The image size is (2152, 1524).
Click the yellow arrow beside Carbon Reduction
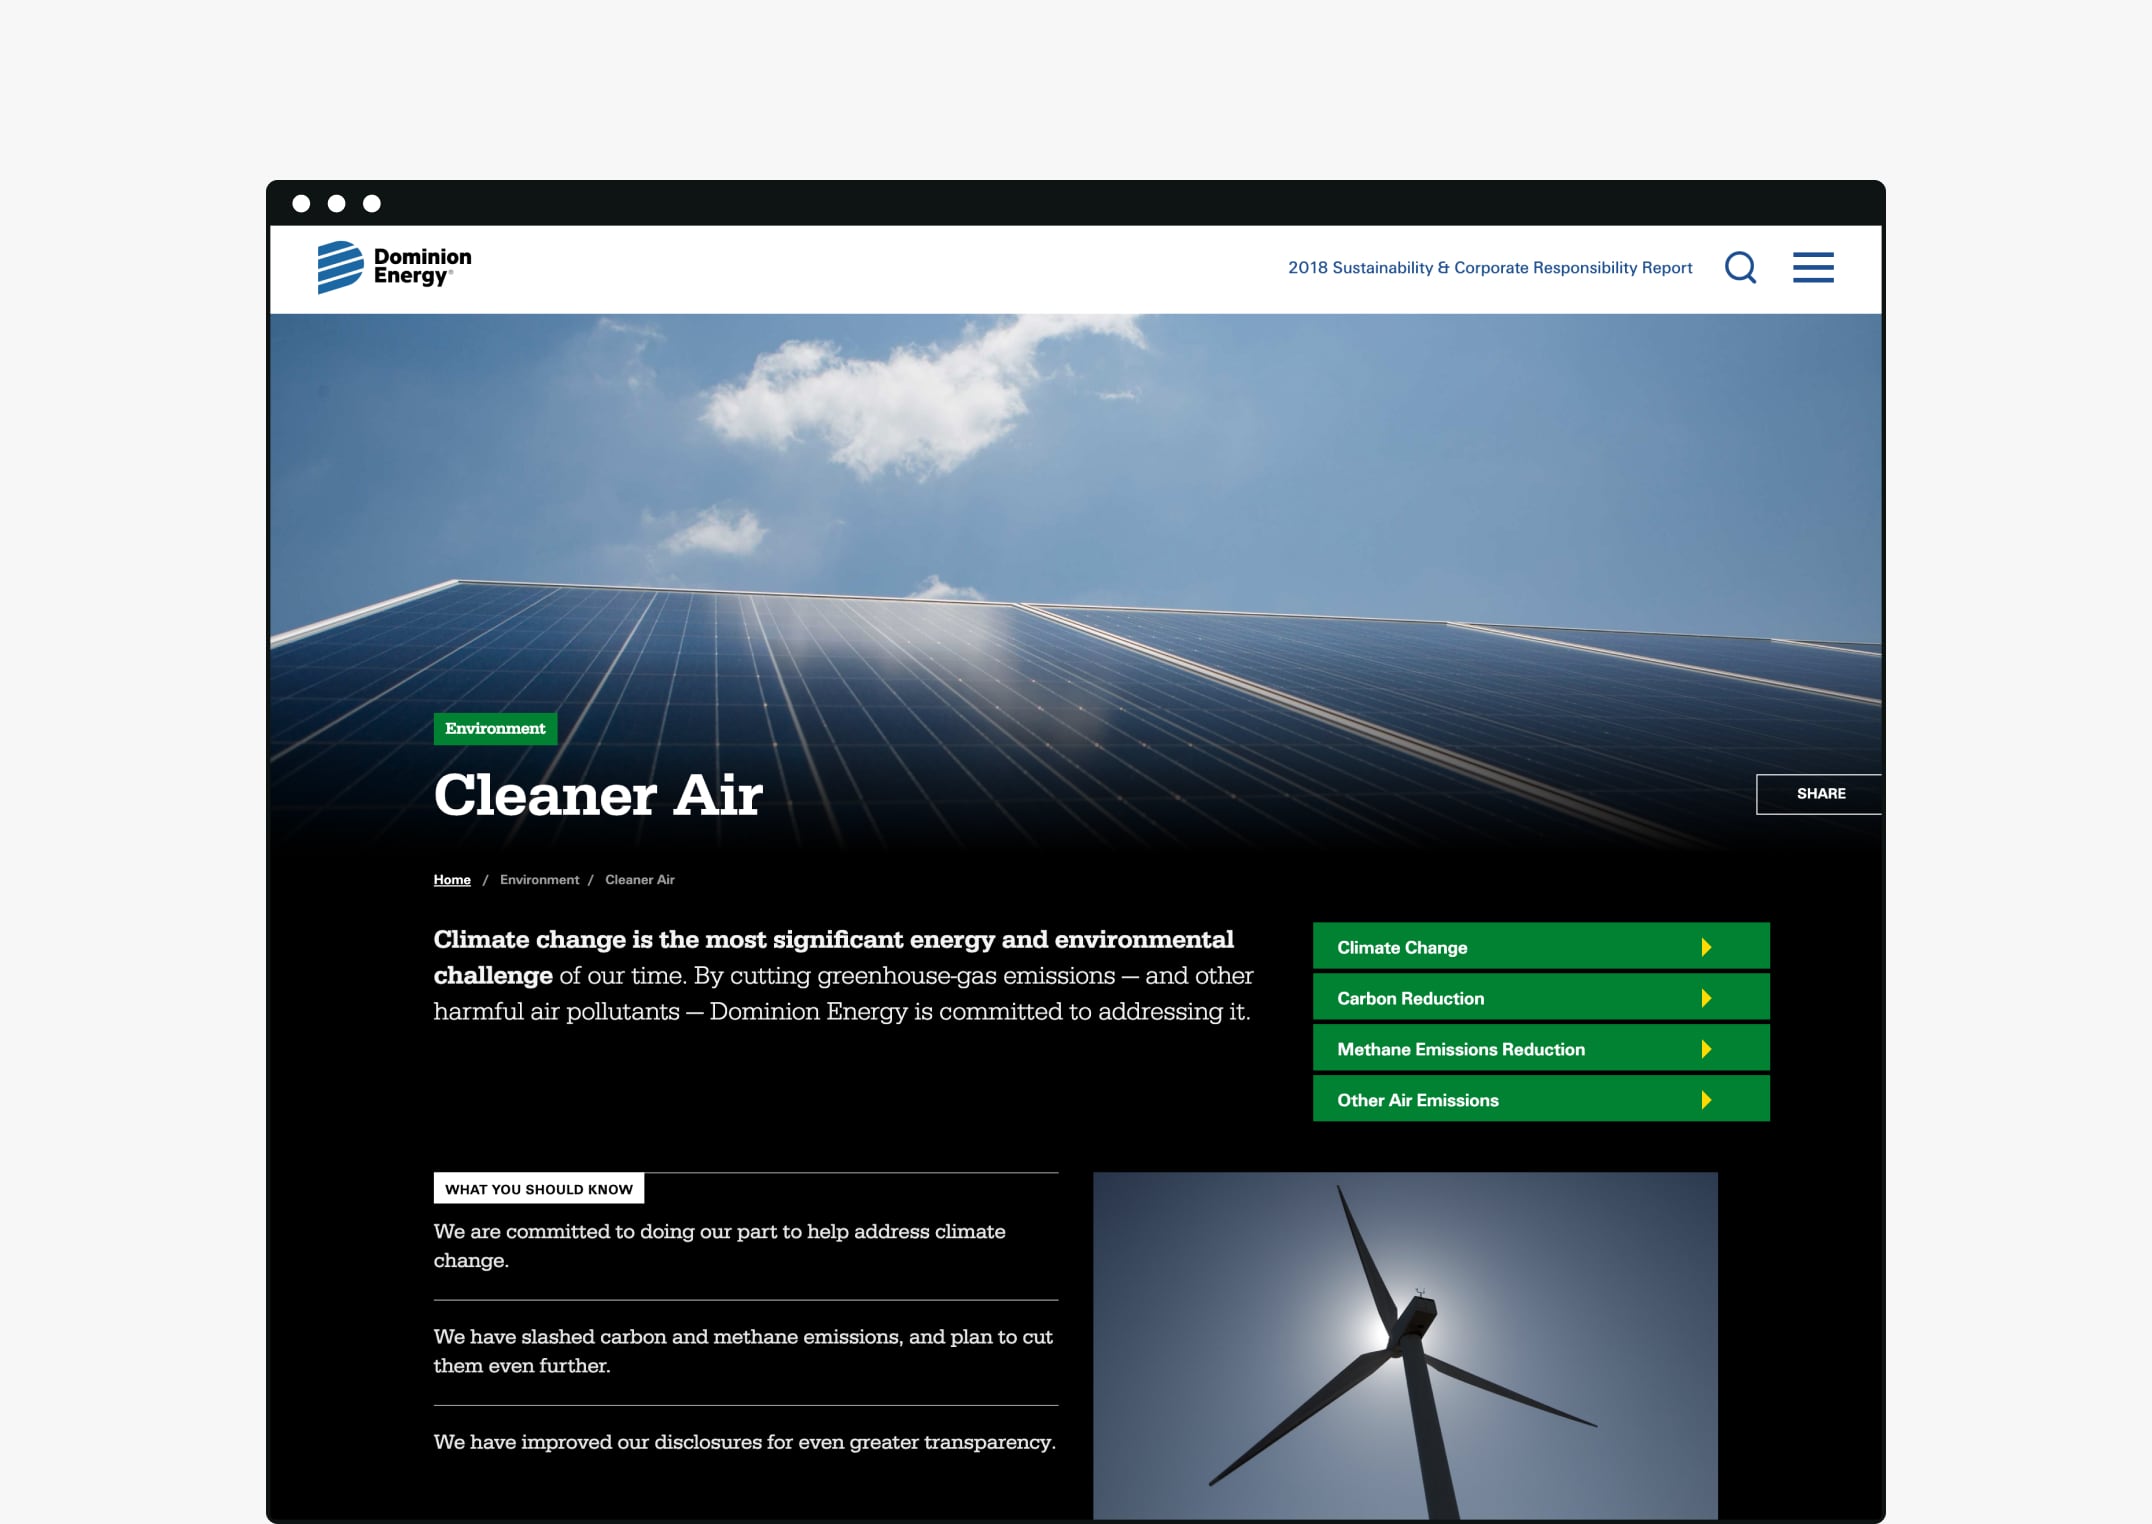click(1706, 998)
